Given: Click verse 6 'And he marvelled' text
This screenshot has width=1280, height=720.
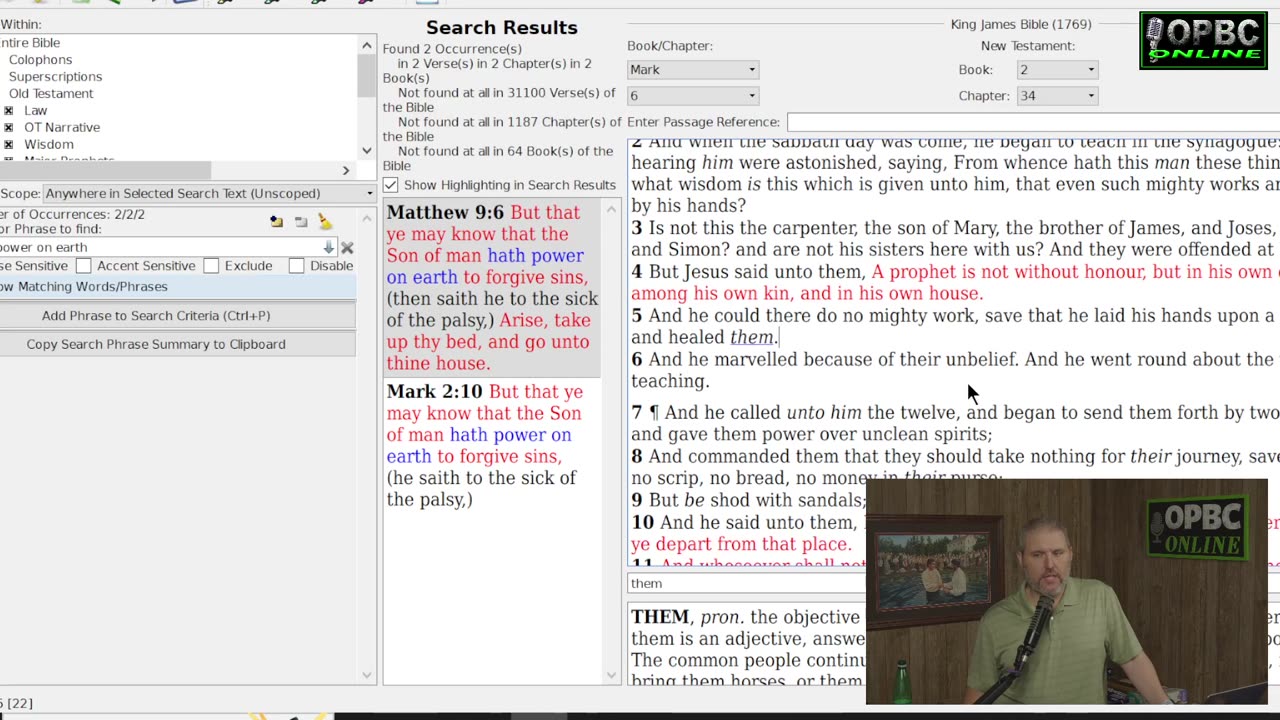Looking at the screenshot, I should [x=723, y=359].
